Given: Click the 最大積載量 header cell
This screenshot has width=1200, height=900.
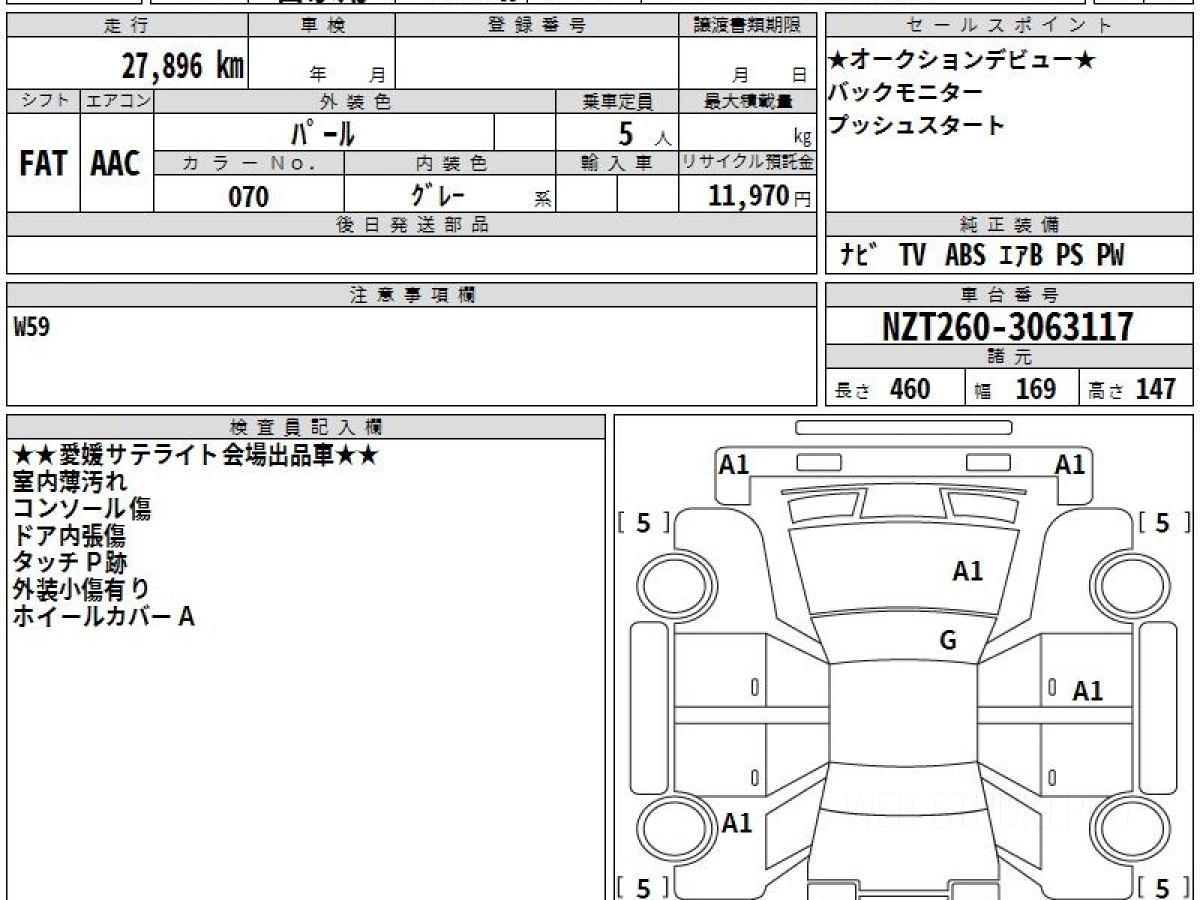Looking at the screenshot, I should (x=748, y=101).
